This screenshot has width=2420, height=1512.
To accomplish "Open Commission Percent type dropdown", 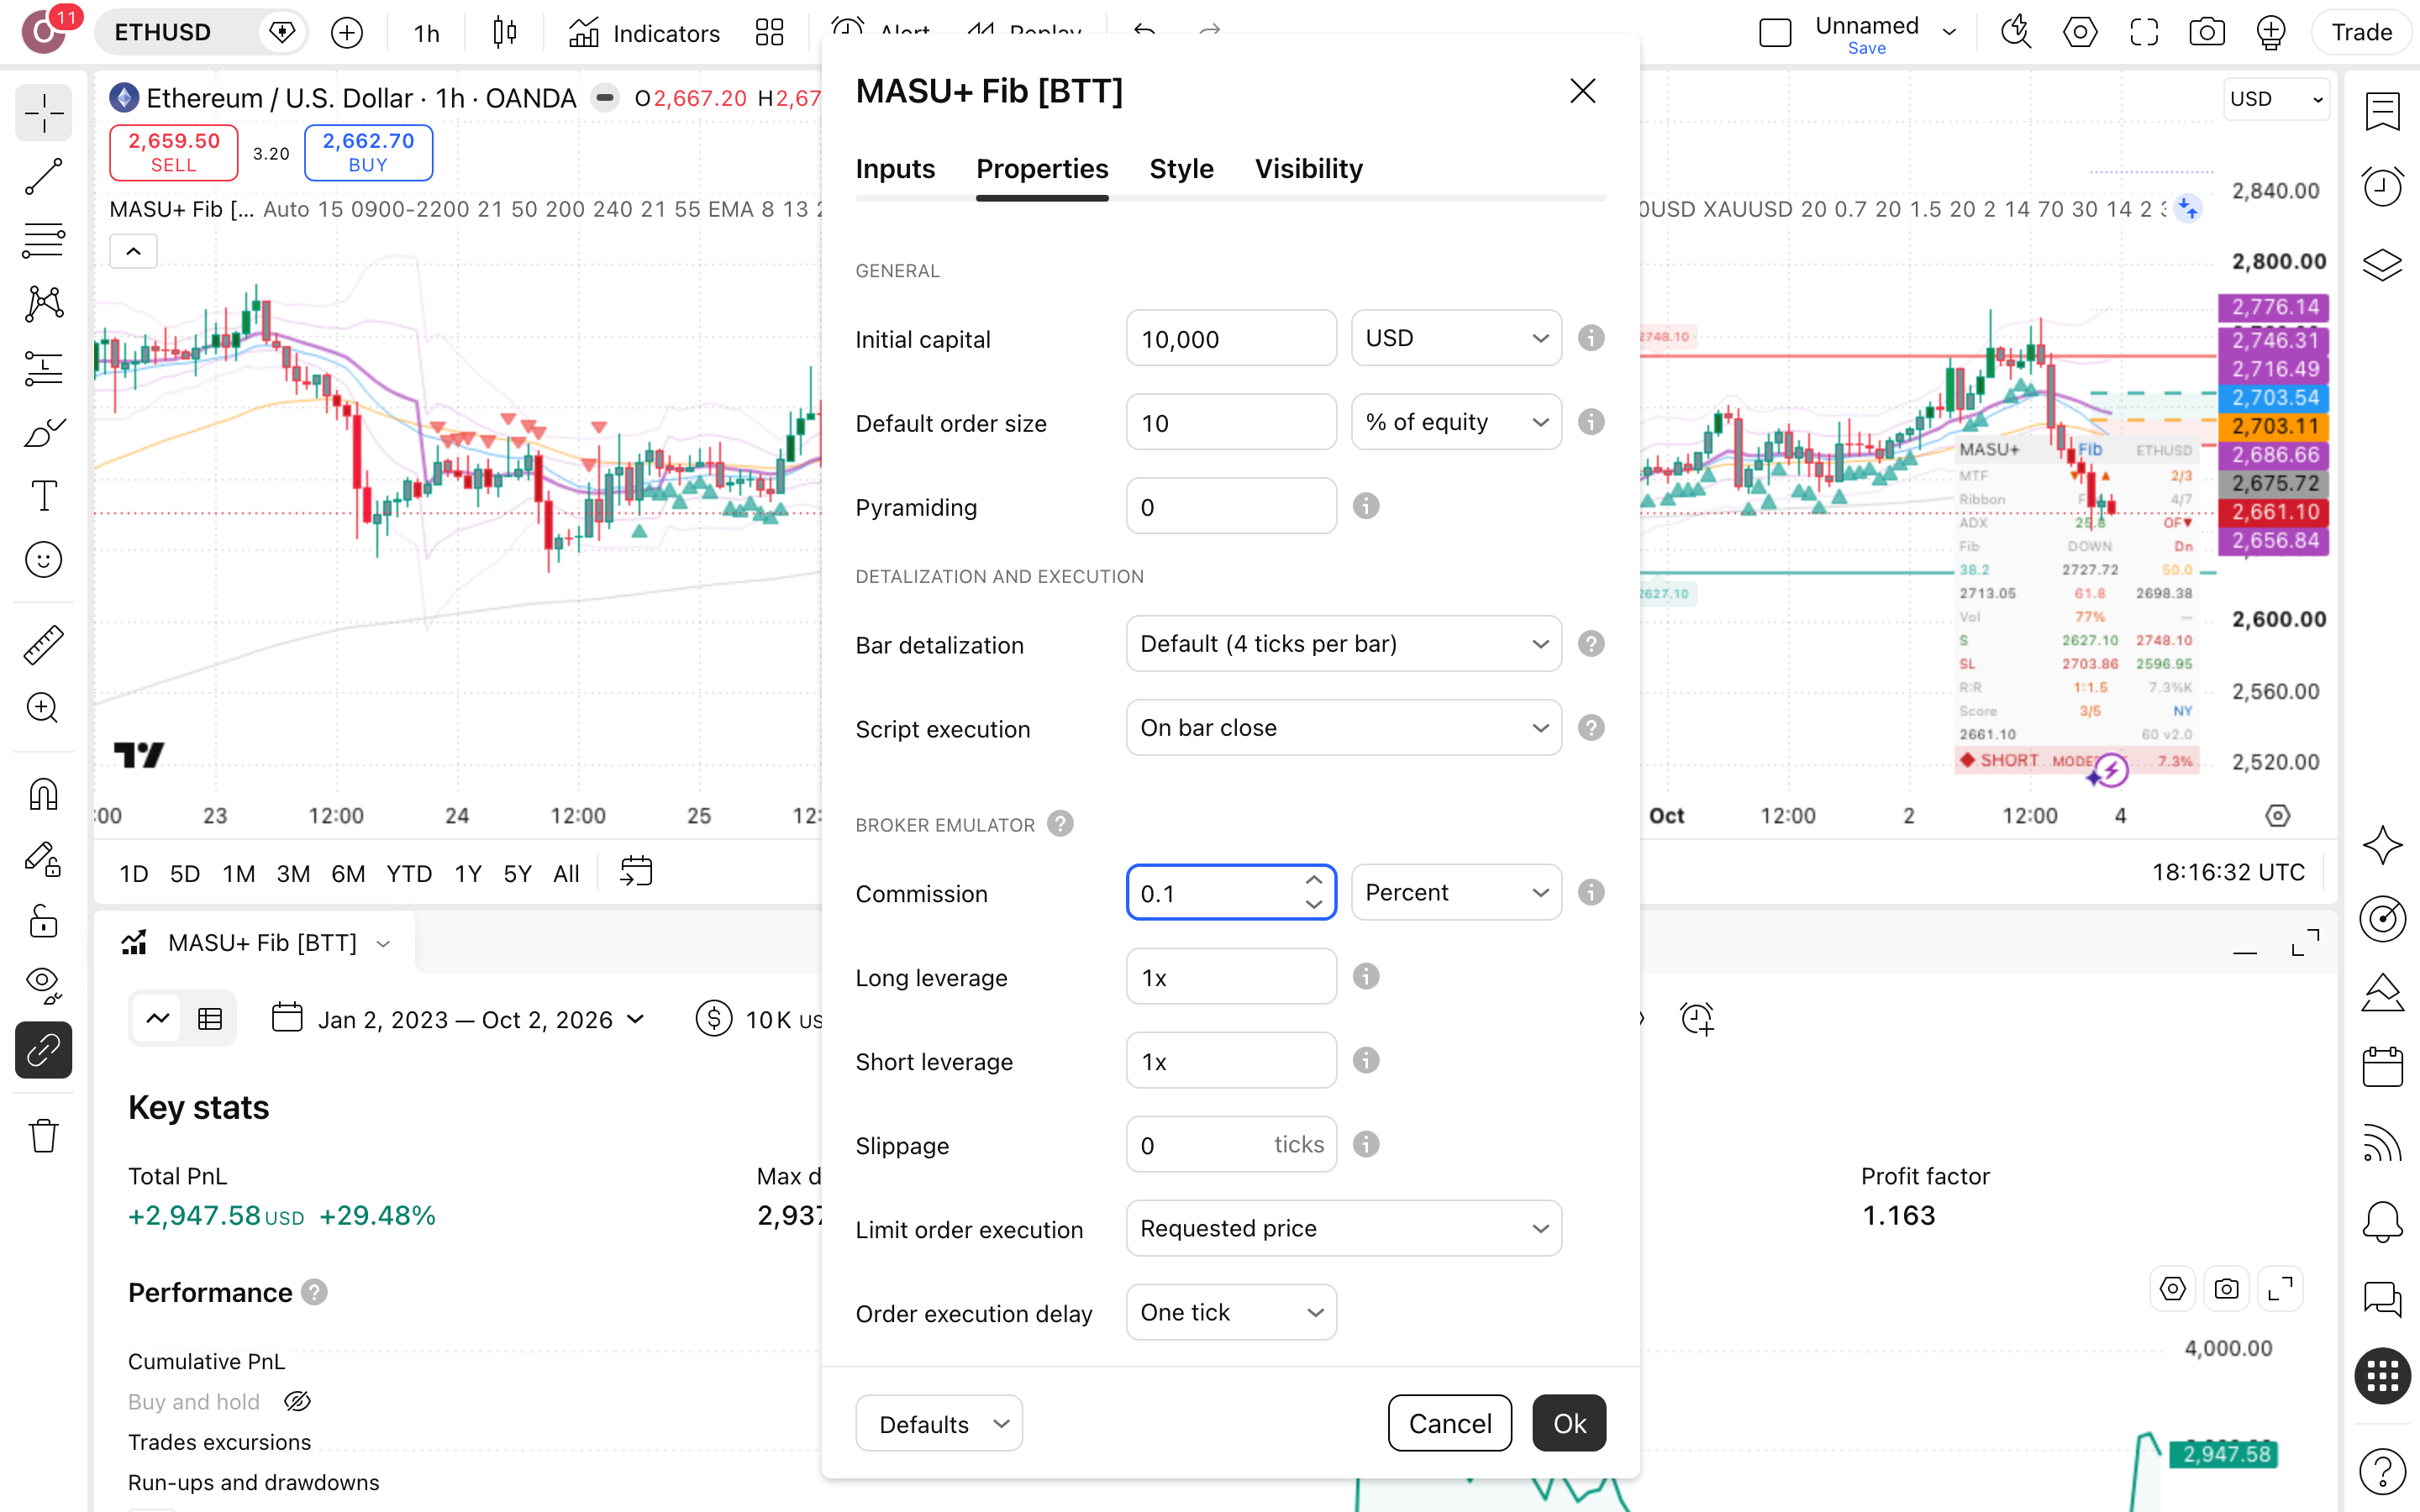I will coord(1456,892).
